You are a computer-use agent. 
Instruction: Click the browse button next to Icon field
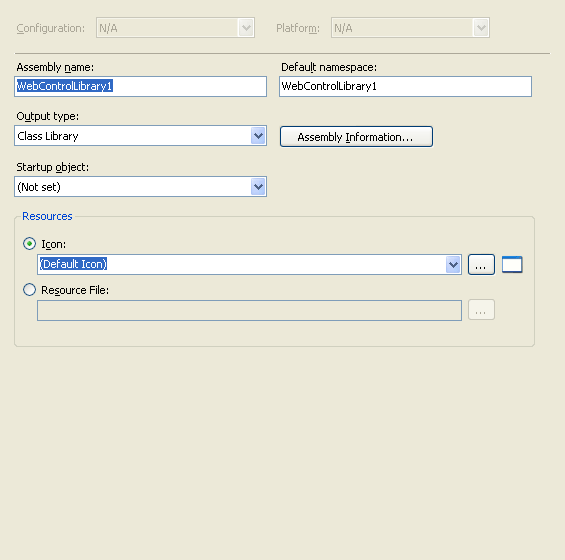point(481,265)
